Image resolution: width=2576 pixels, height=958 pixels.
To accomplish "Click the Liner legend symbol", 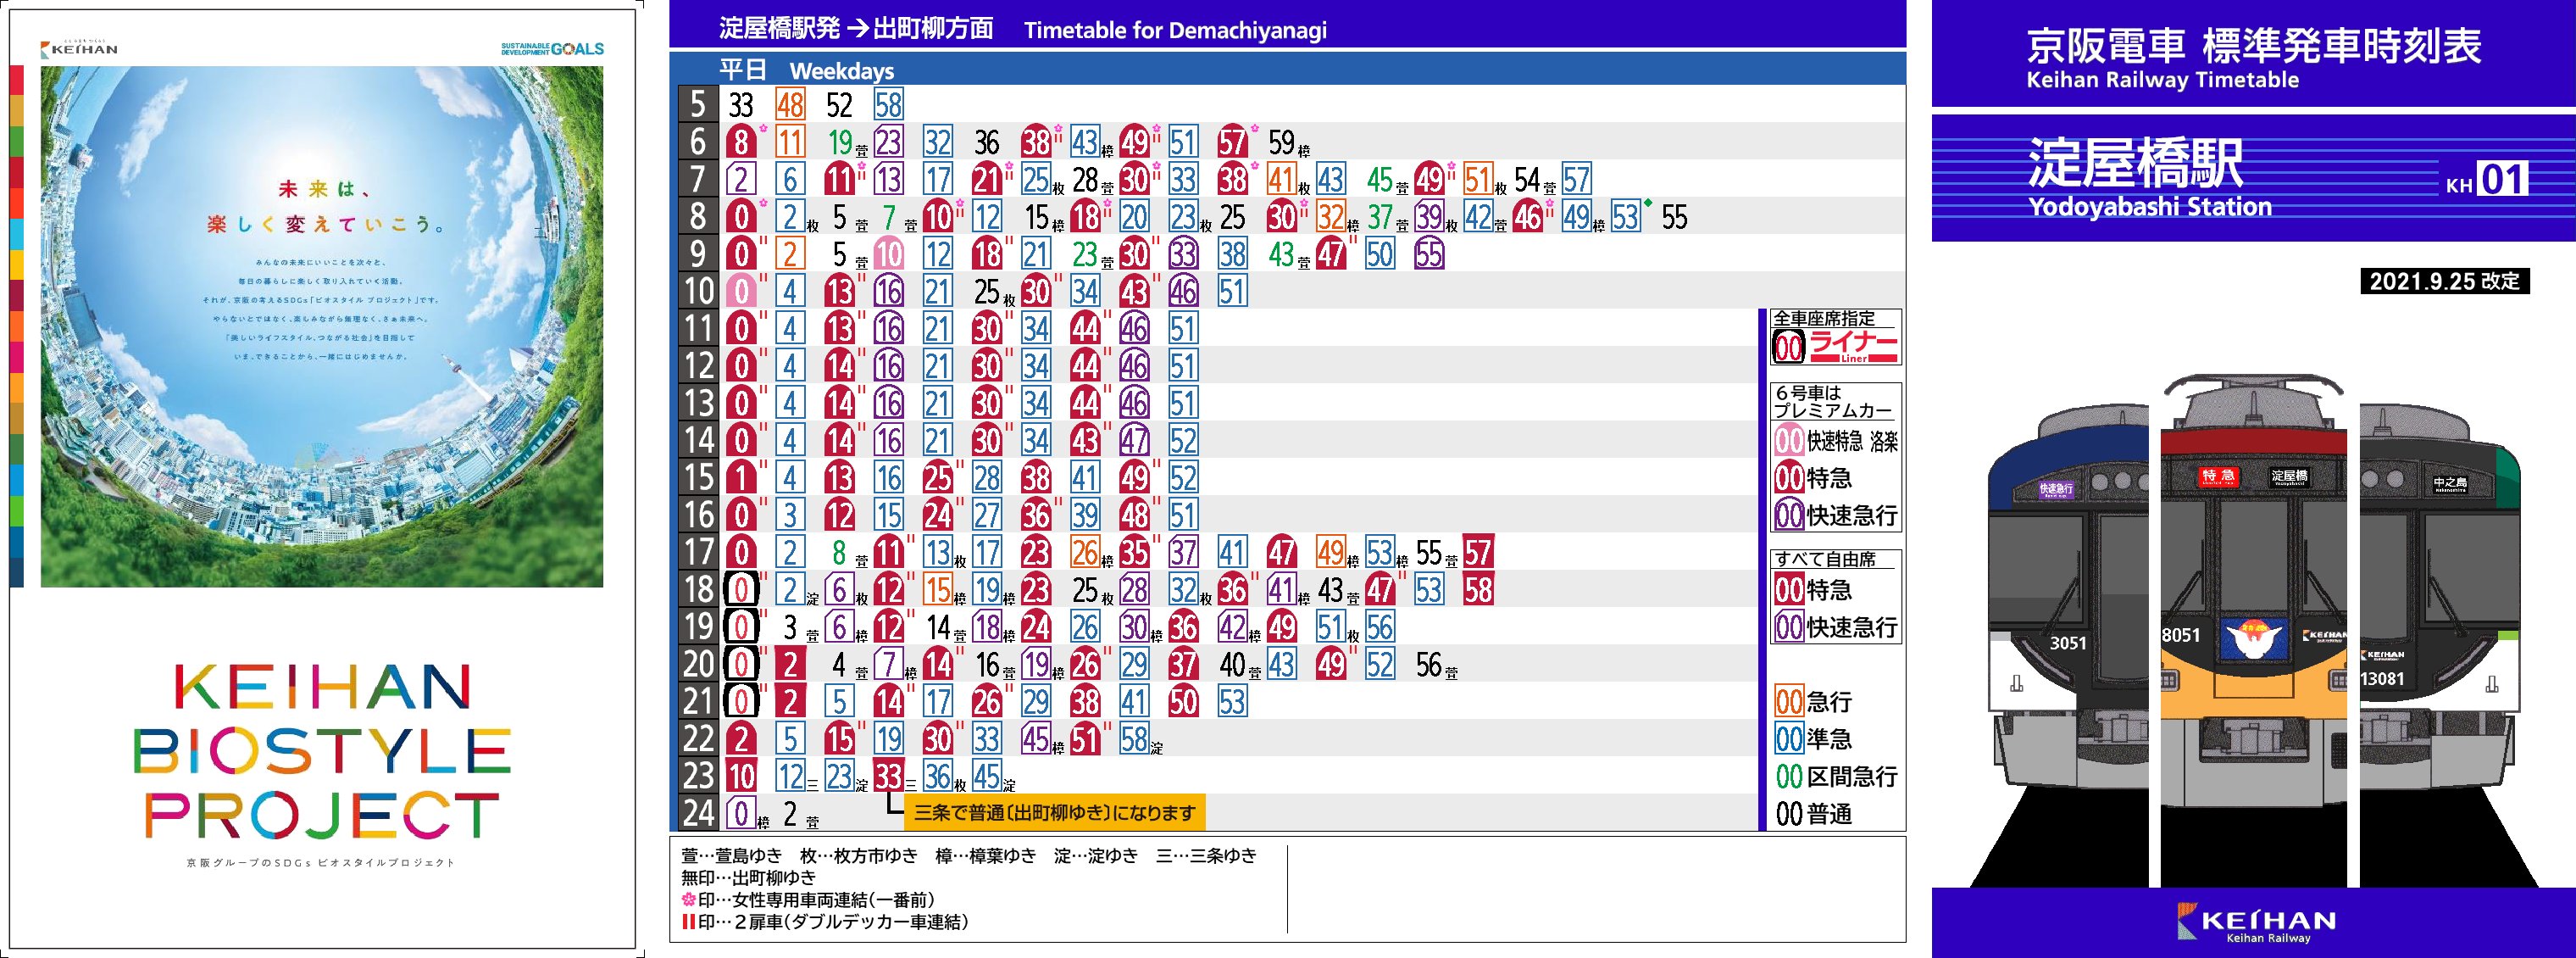I will tap(1788, 347).
